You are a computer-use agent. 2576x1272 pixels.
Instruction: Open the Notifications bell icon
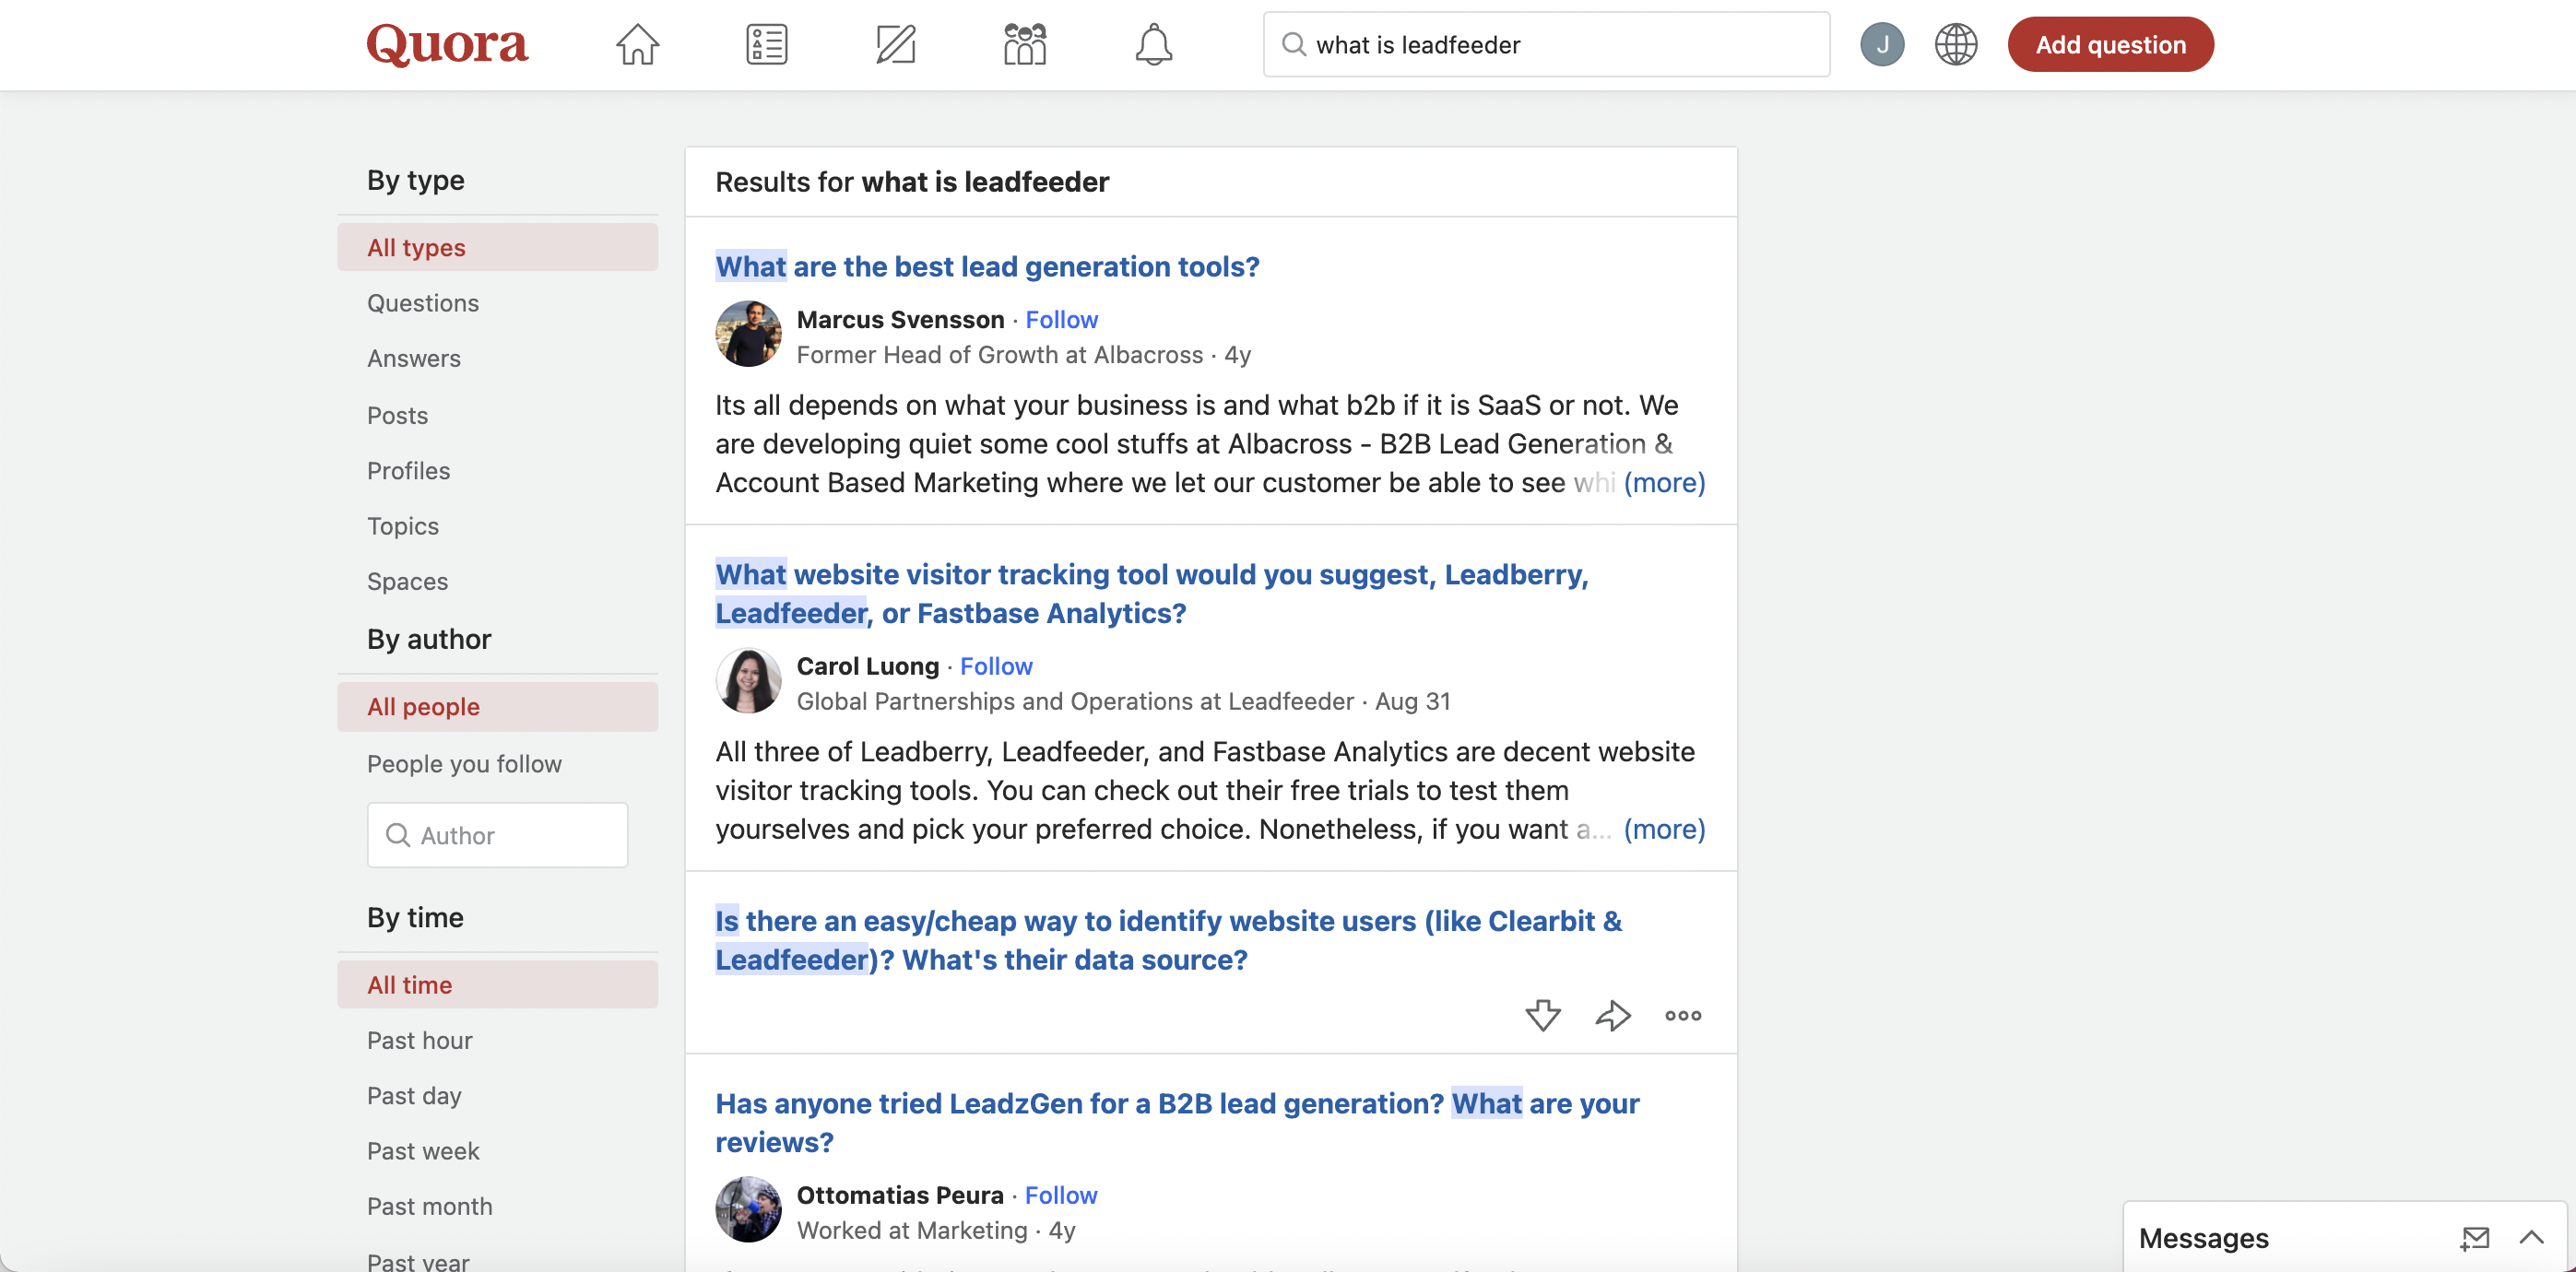pyautogui.click(x=1153, y=44)
